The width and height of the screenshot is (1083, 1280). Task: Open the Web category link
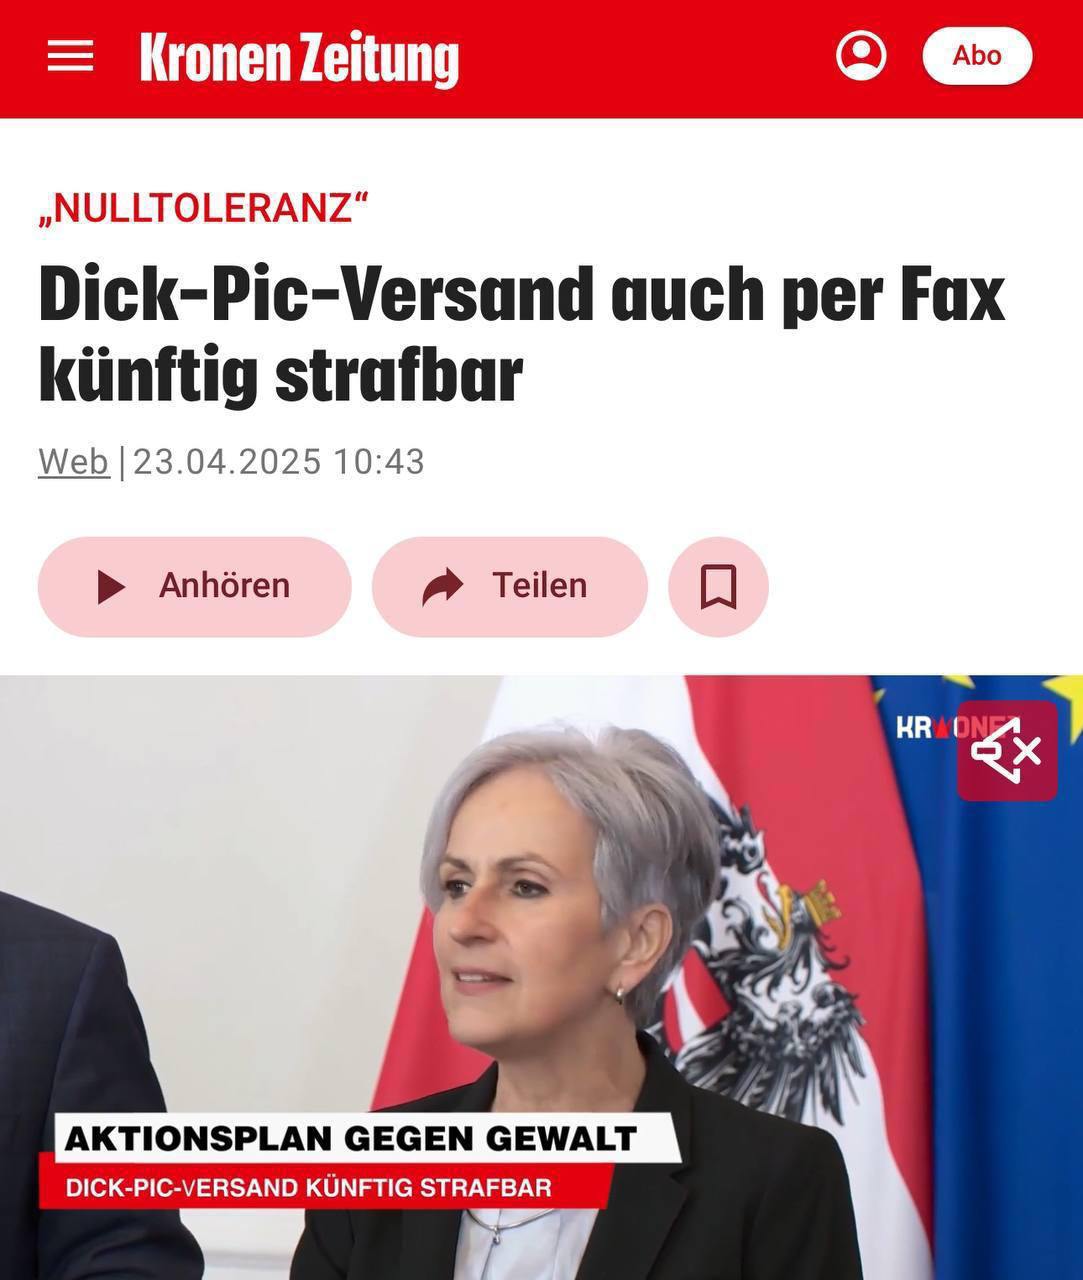pyautogui.click(x=74, y=461)
